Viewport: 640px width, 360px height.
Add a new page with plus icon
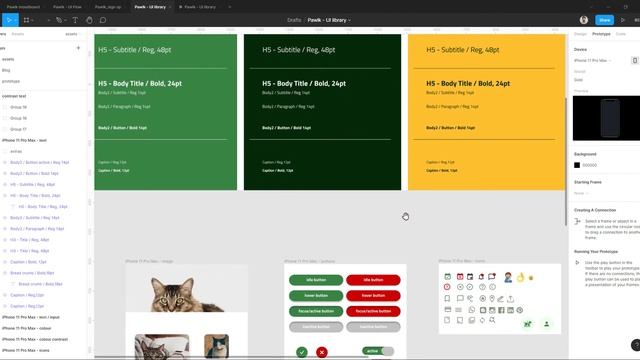tap(78, 48)
